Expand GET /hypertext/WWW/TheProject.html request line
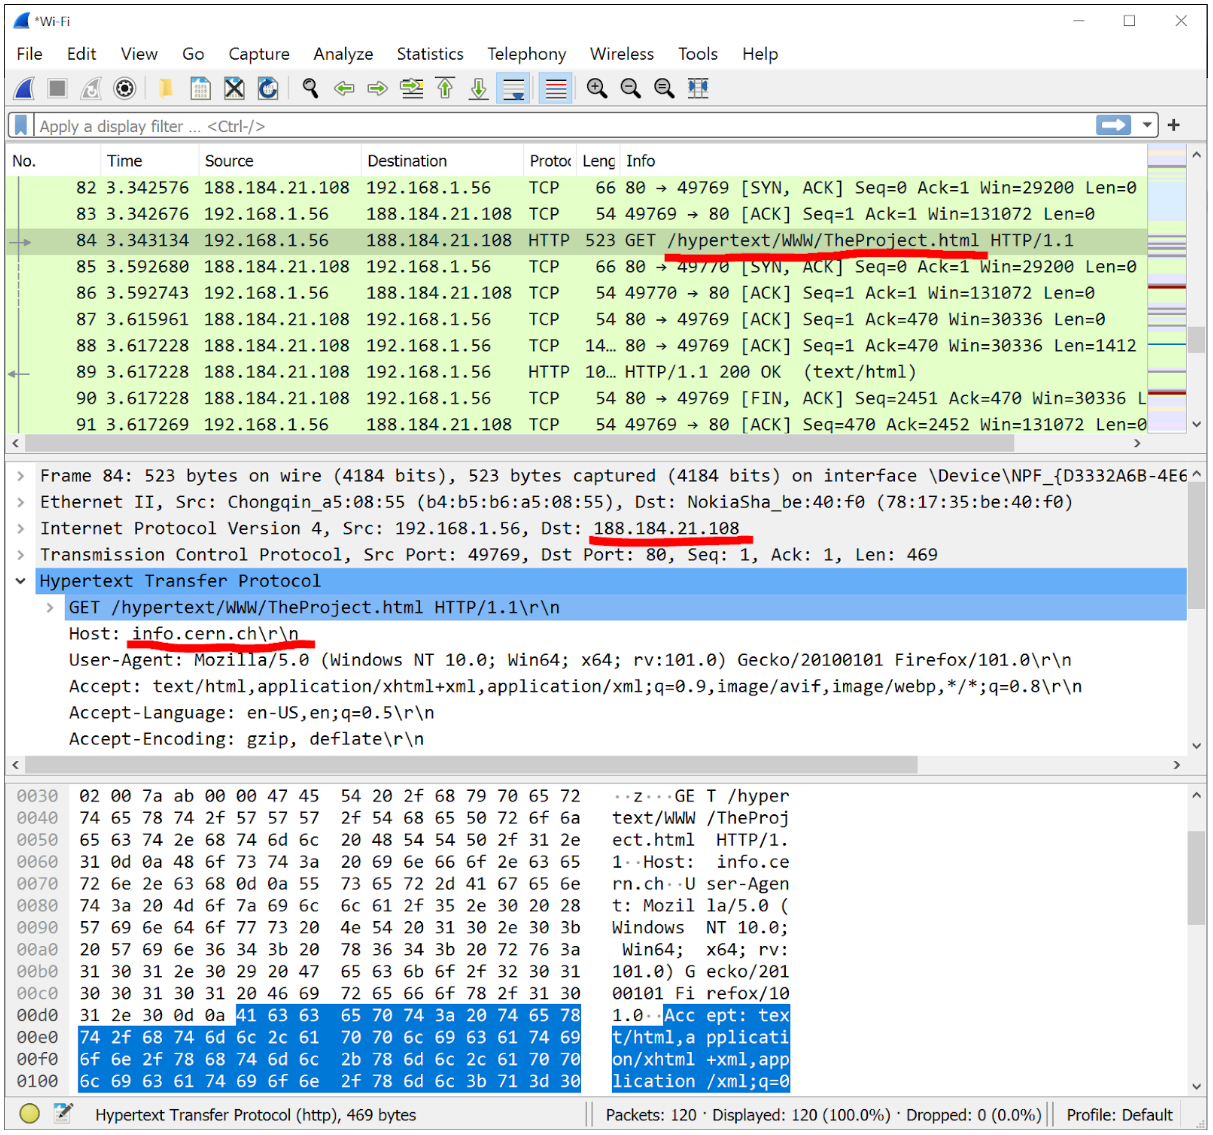The image size is (1213, 1135). (x=49, y=607)
